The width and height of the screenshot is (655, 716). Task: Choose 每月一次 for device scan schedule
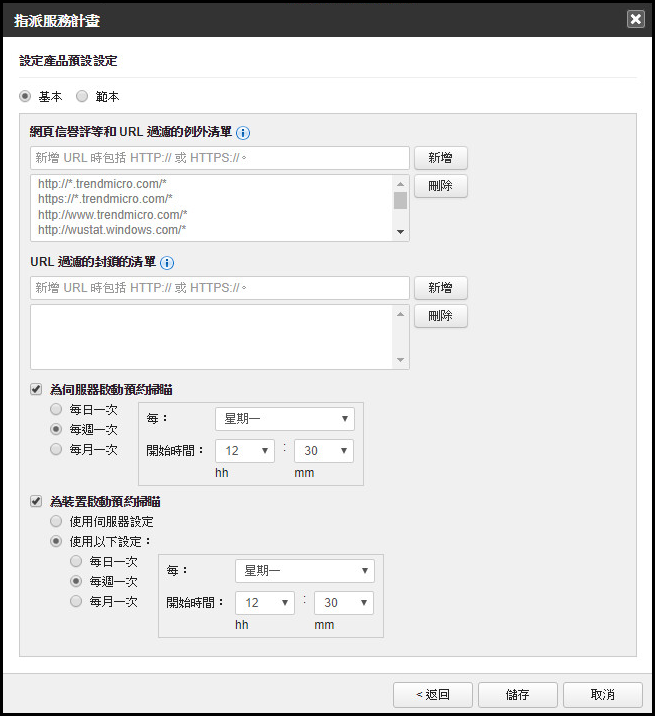click(x=77, y=601)
